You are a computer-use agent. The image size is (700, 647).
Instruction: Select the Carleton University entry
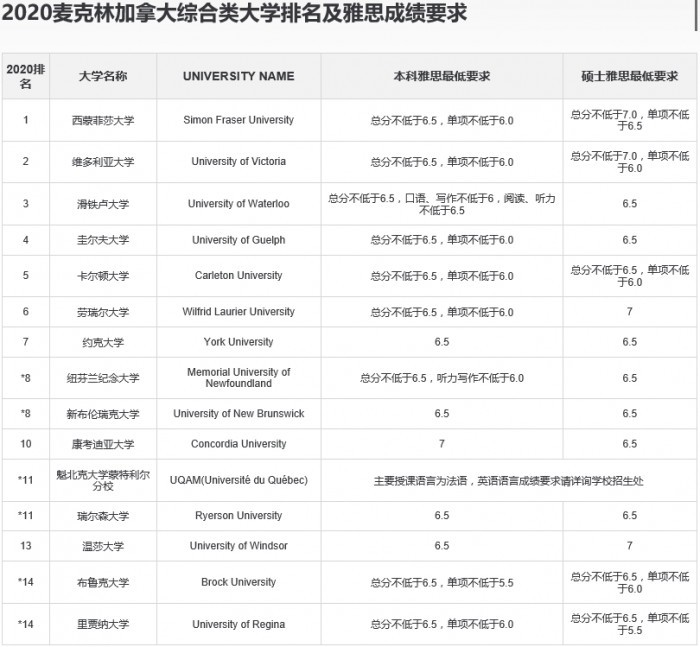pos(238,275)
